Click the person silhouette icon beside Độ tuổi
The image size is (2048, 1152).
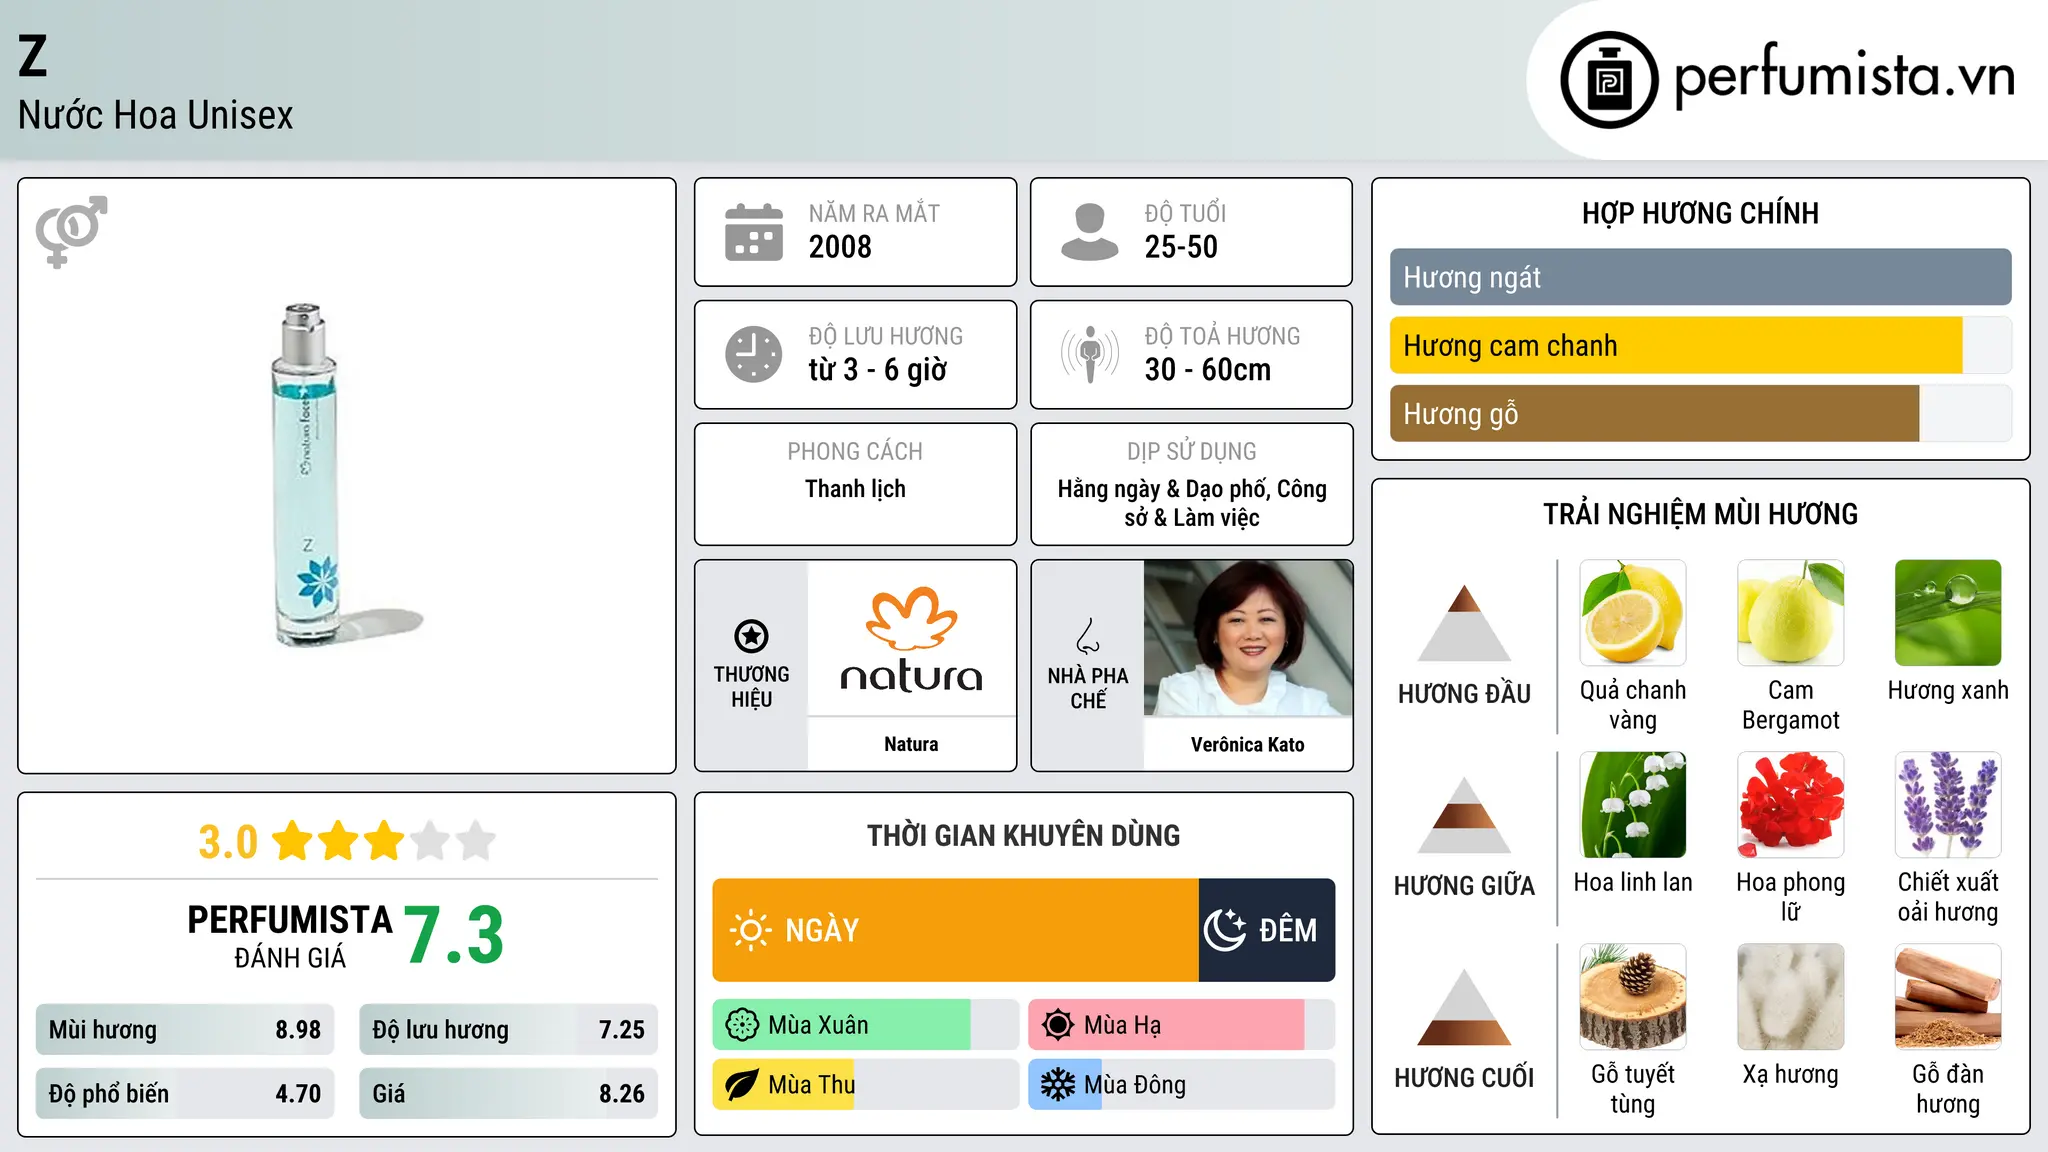(x=1089, y=232)
